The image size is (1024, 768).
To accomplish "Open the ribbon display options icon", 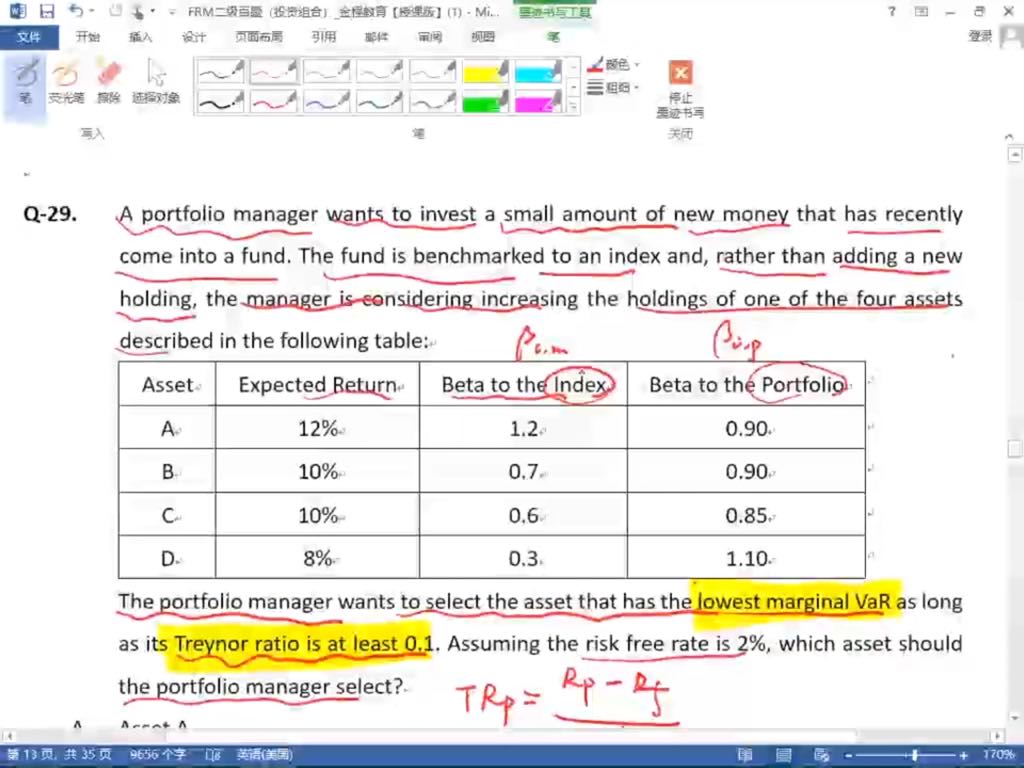I will pyautogui.click(x=921, y=11).
